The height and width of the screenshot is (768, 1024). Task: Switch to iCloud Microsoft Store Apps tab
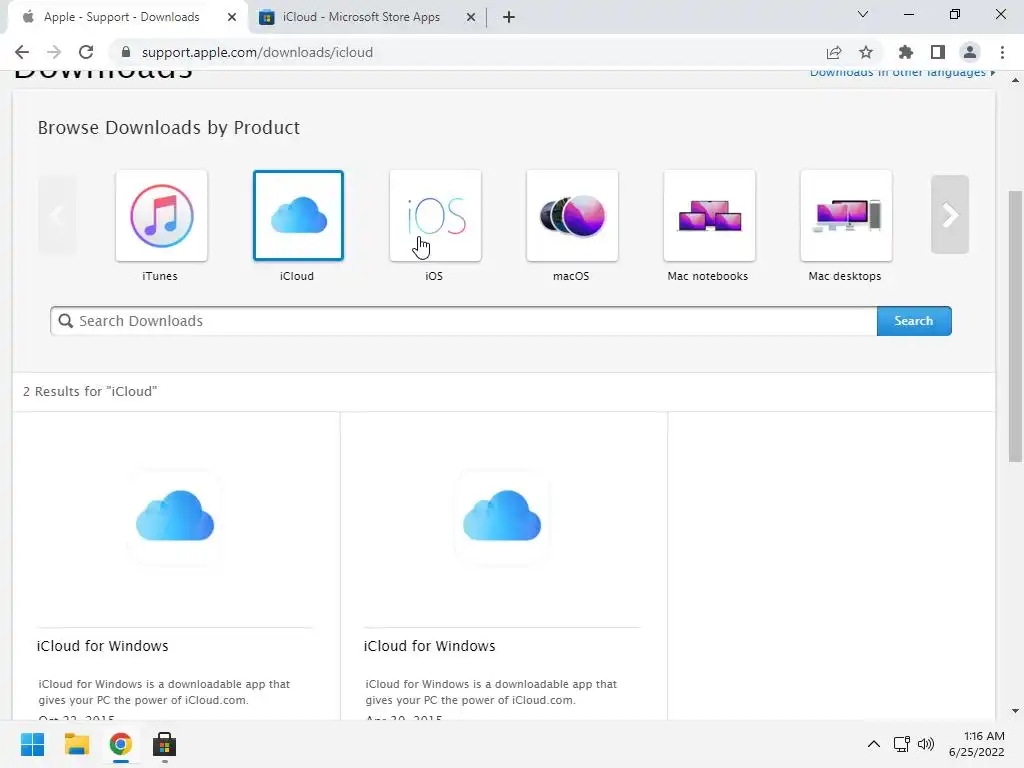point(361,17)
